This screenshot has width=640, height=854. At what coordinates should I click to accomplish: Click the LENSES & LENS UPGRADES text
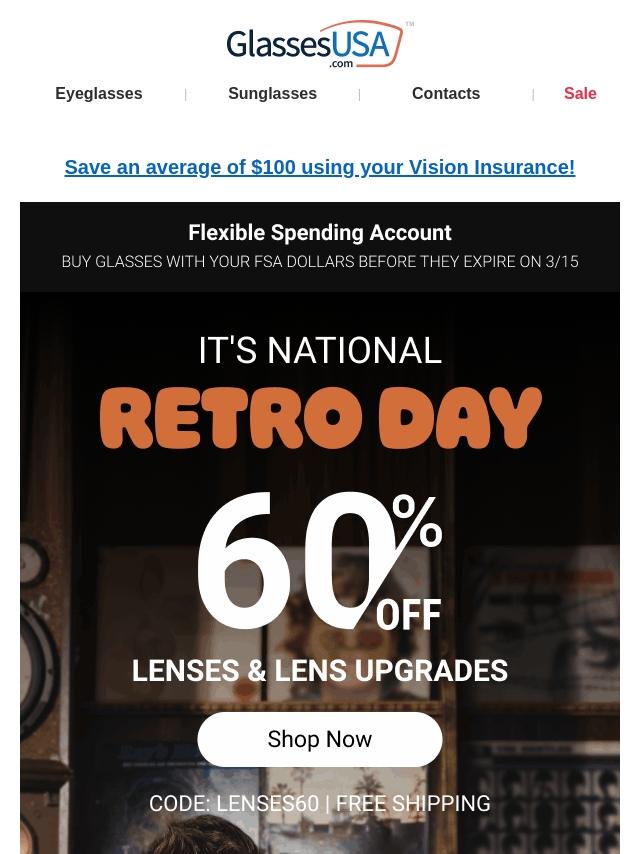pyautogui.click(x=320, y=670)
